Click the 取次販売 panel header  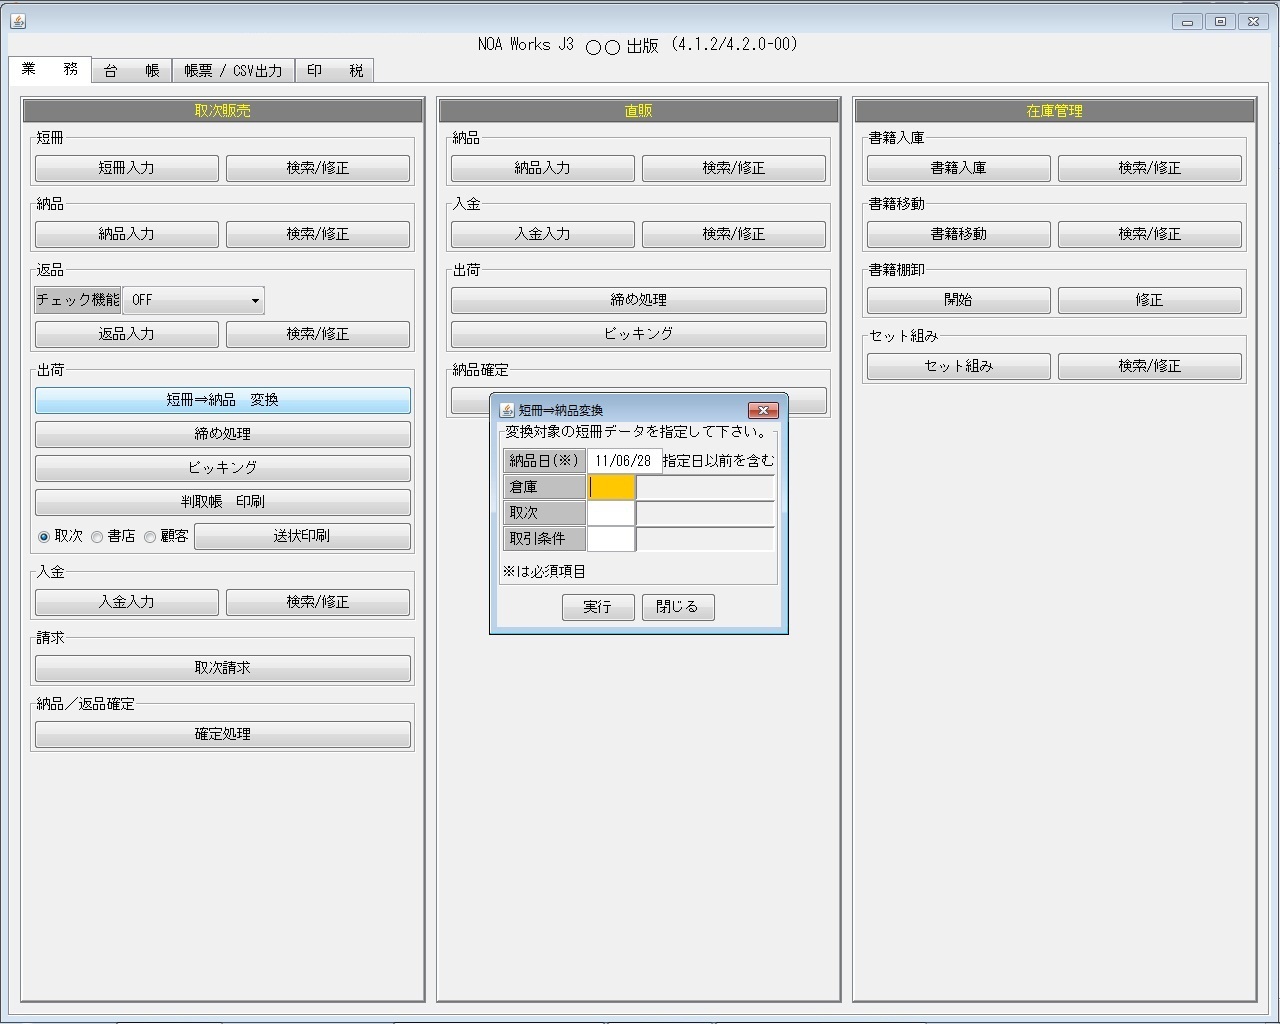coord(223,111)
